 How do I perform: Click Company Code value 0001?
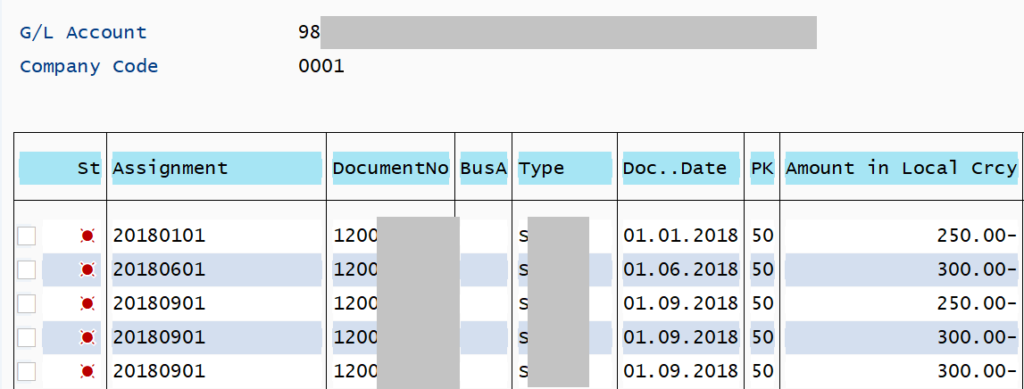pos(321,66)
